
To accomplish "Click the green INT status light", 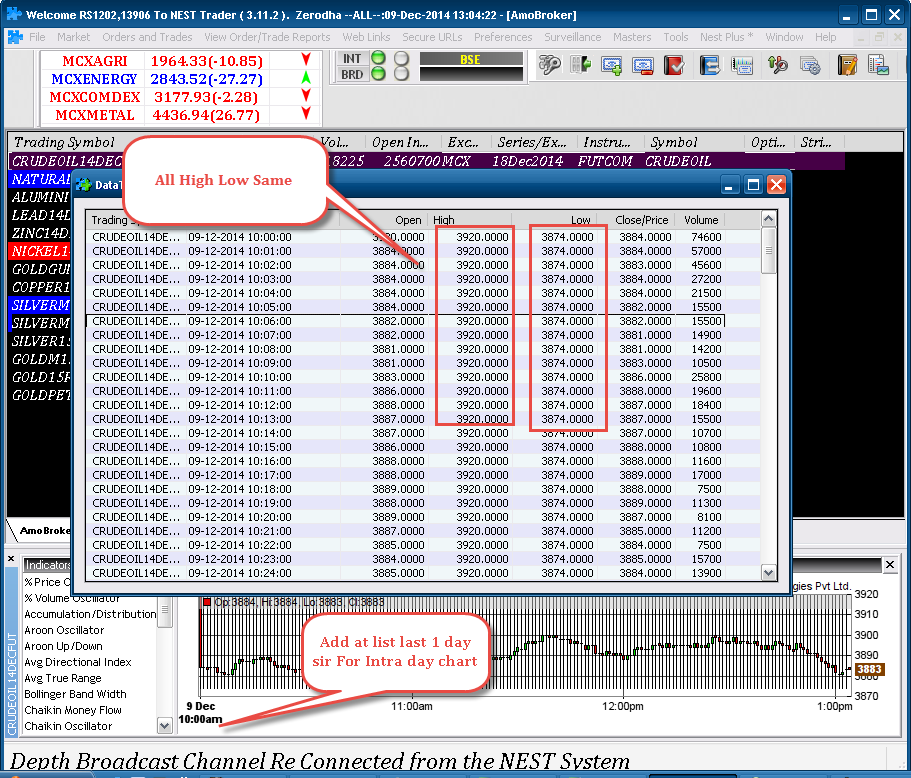I will coord(378,58).
